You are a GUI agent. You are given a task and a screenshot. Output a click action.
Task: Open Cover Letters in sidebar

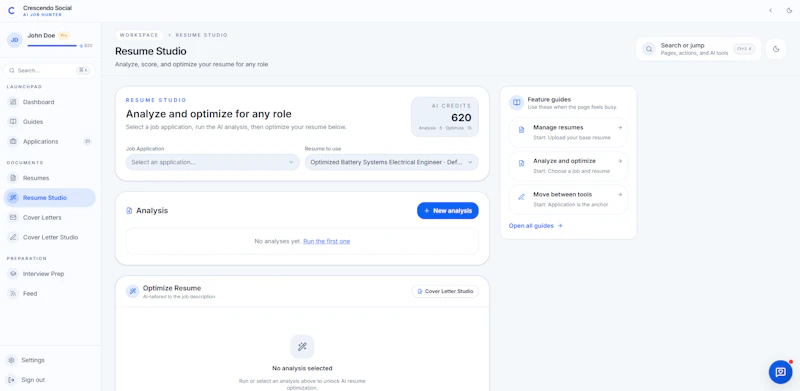[x=49, y=217]
